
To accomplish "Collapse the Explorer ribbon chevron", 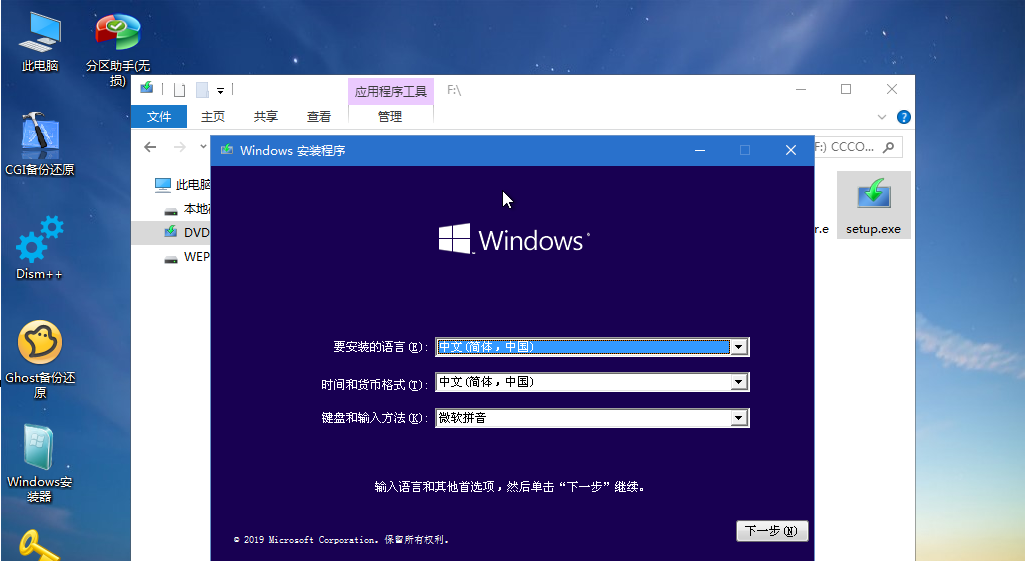I will pos(882,117).
